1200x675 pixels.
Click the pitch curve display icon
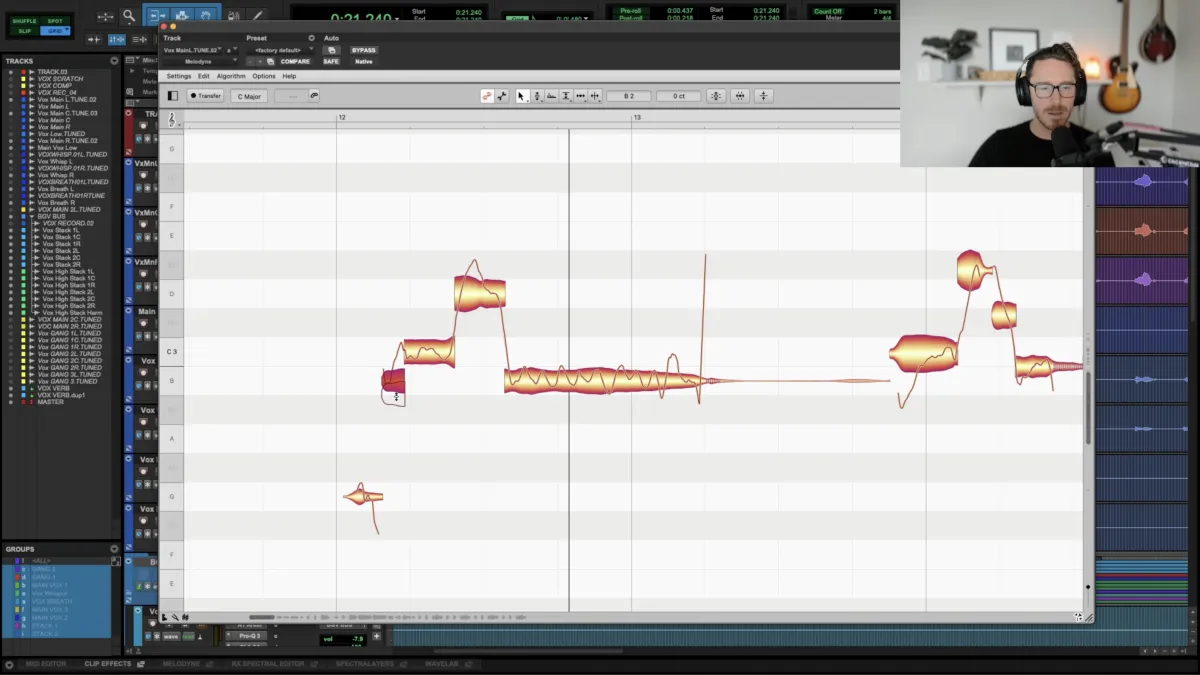(502, 96)
